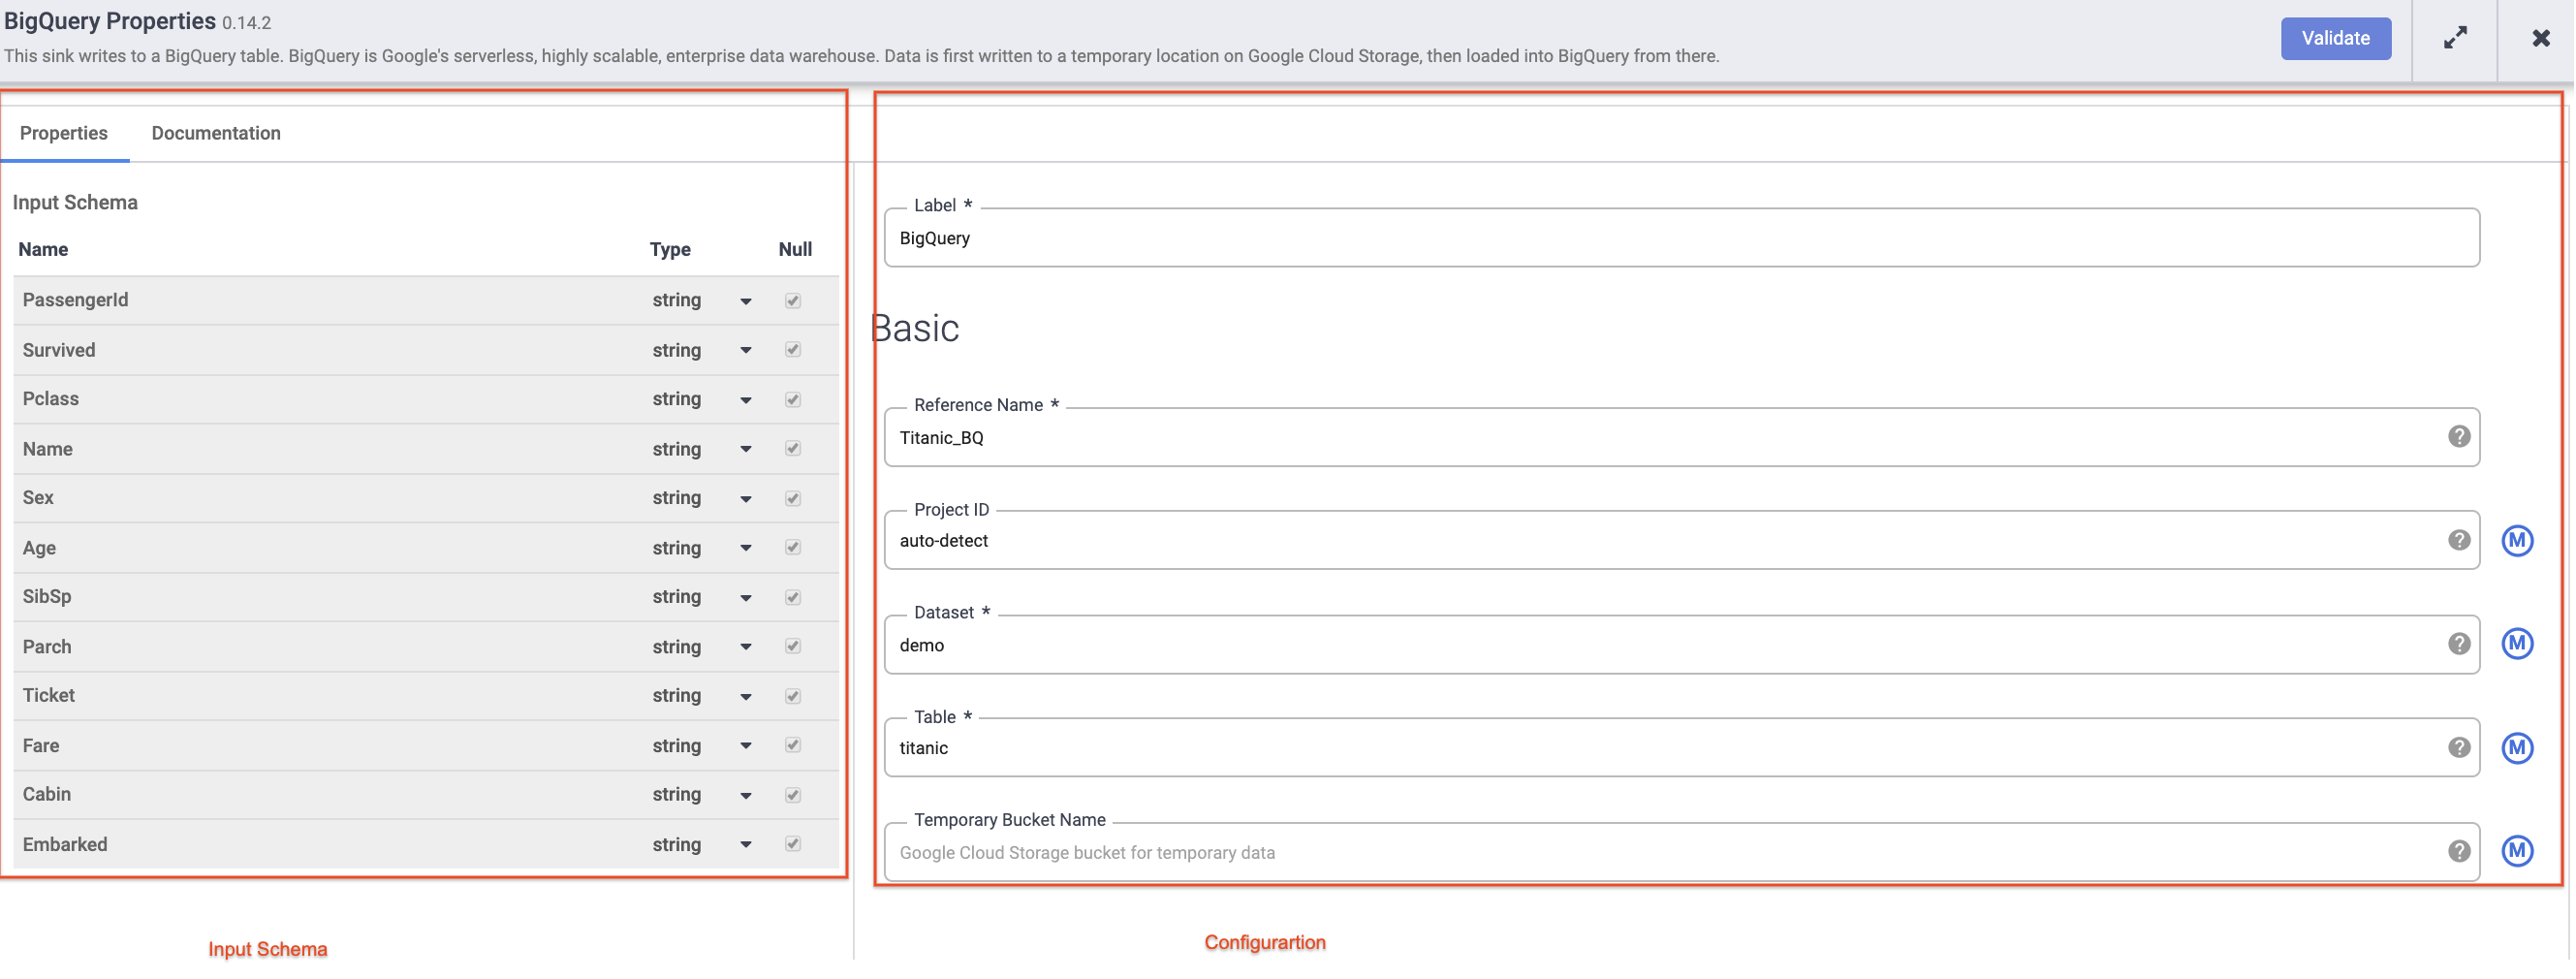This screenshot has height=979, width=2576.
Task: Click the 0.14.2 version label
Action: coord(246,23)
